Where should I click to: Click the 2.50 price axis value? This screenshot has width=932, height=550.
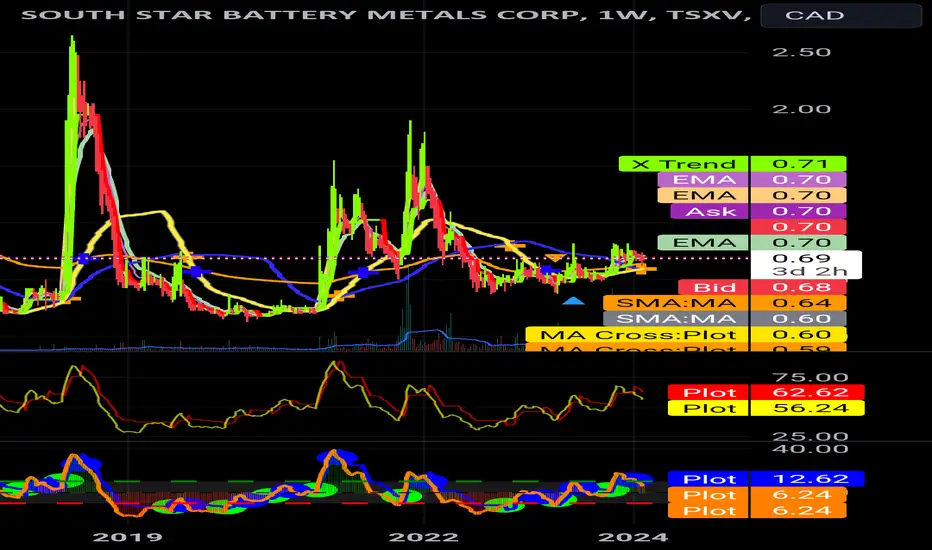click(801, 52)
